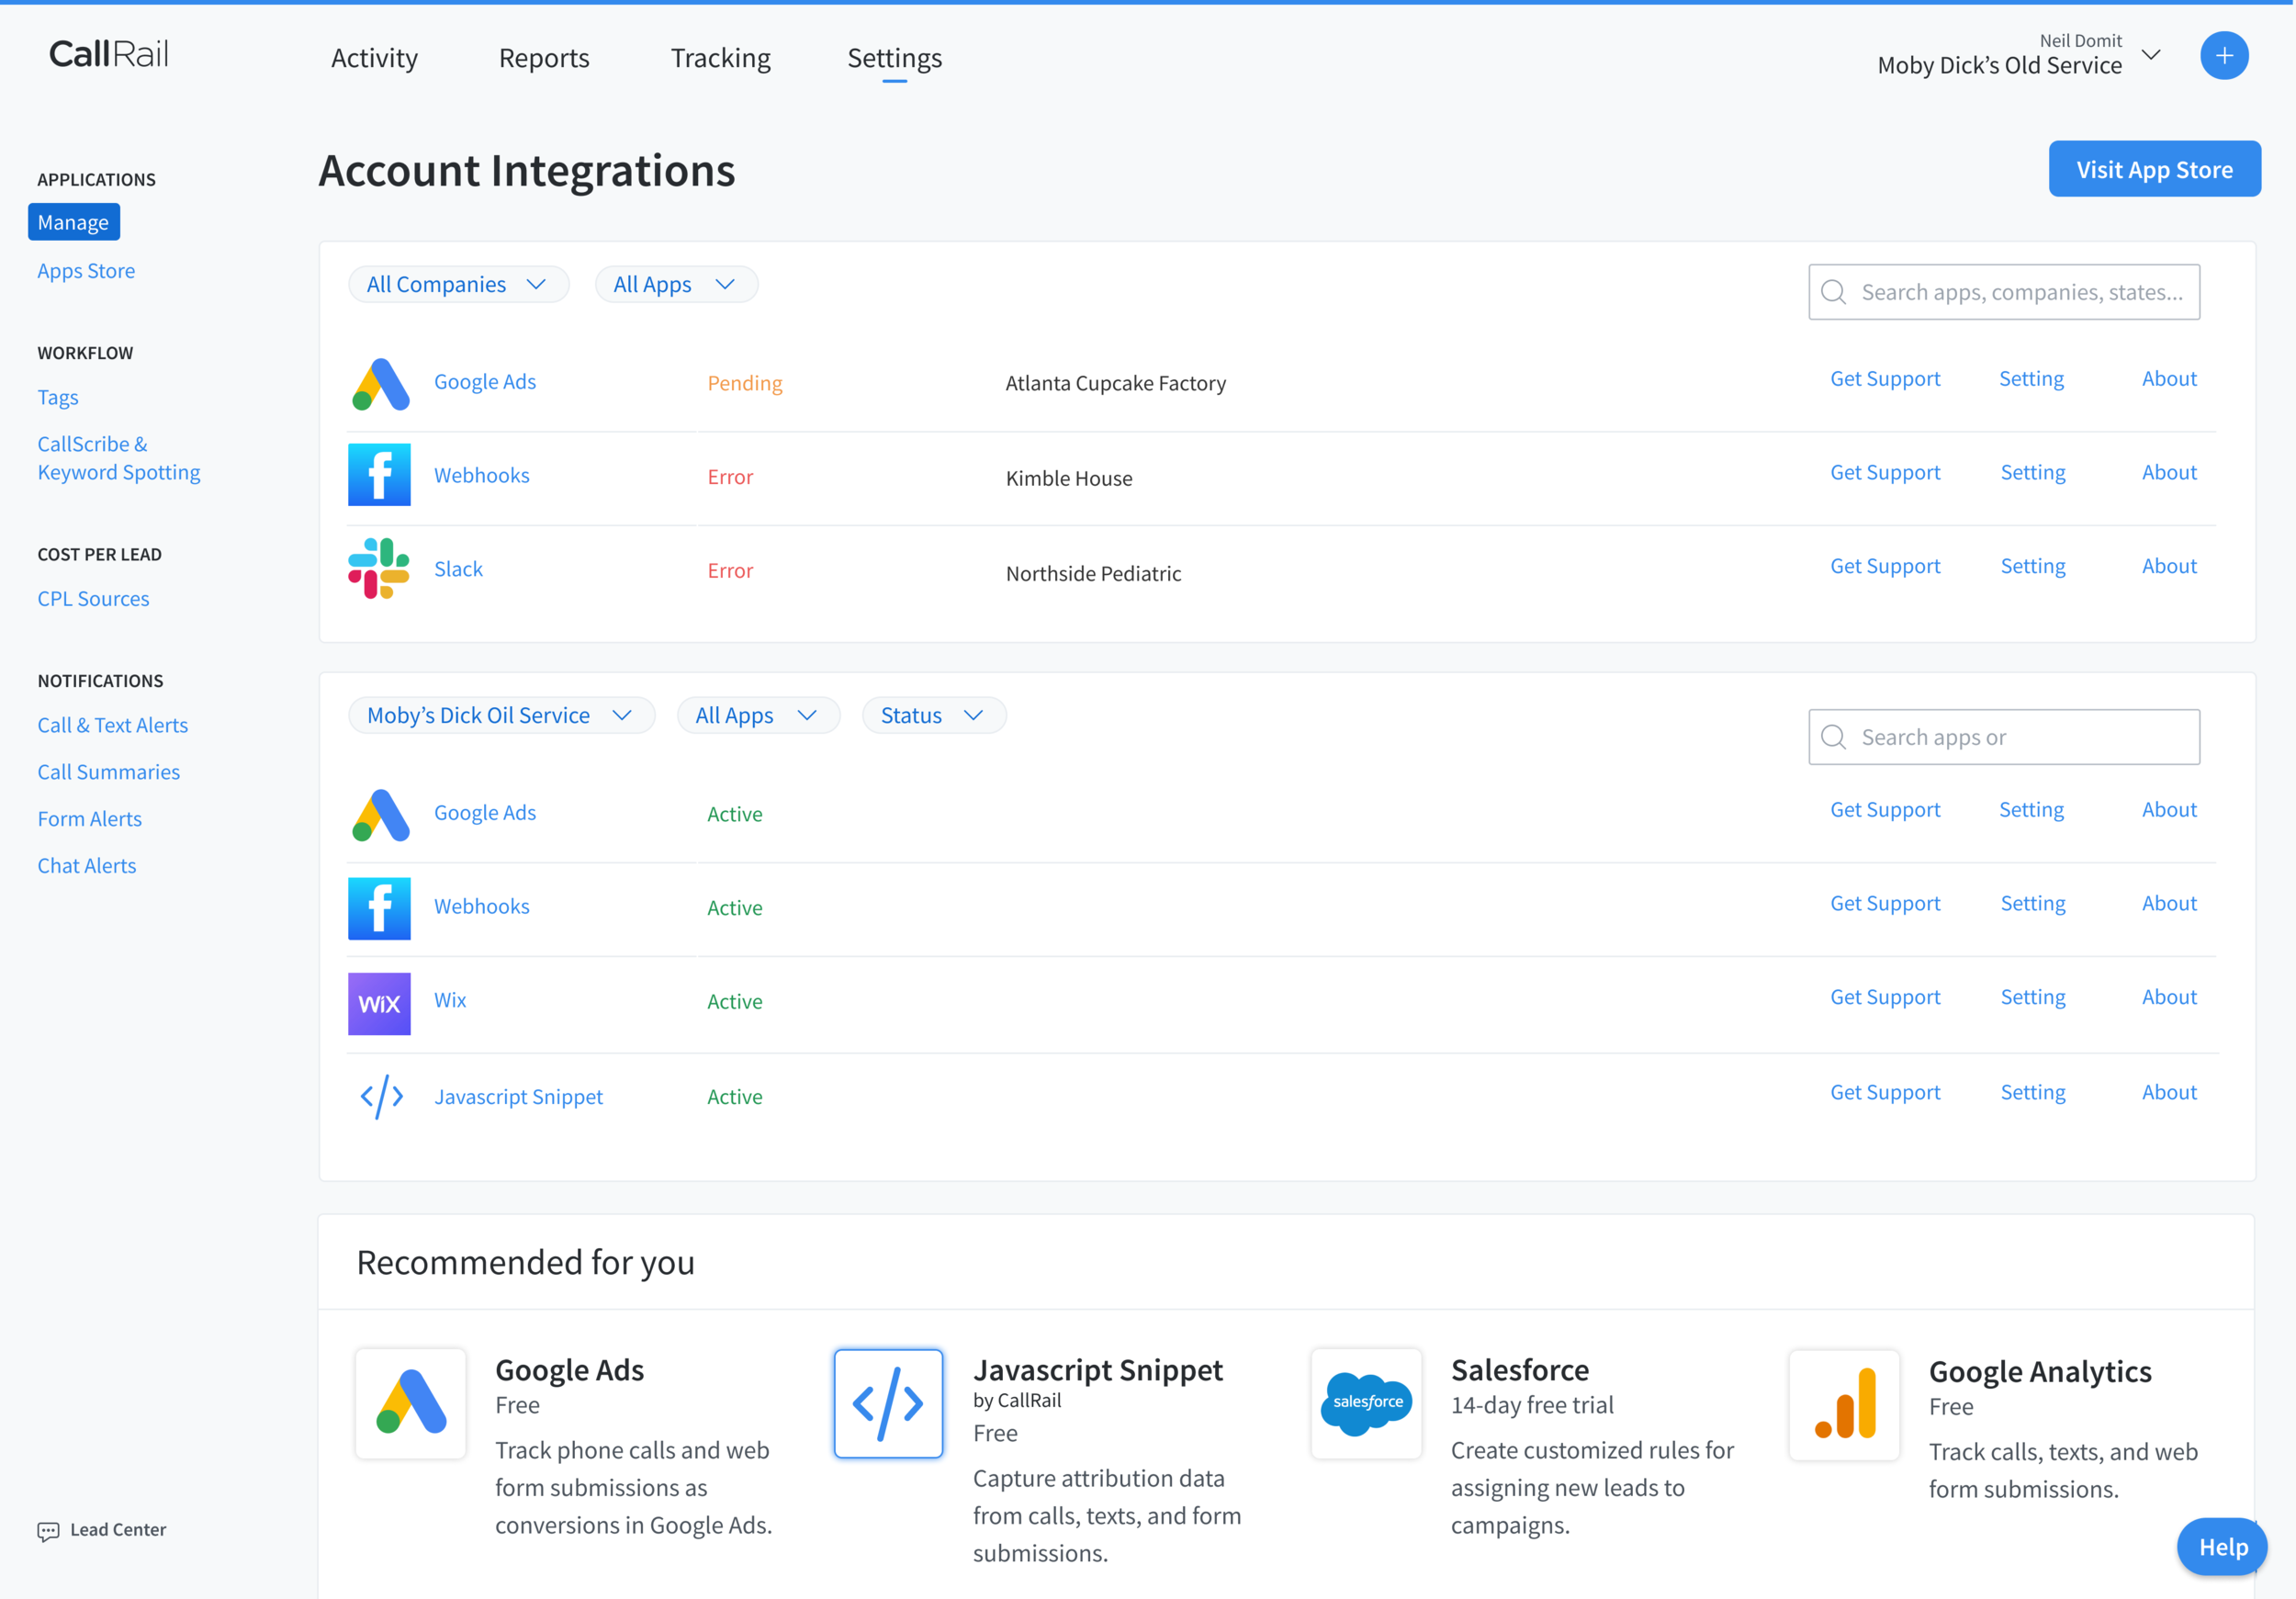Click Setting for Active Webhooks row
This screenshot has height=1599, width=2296.
point(2032,903)
